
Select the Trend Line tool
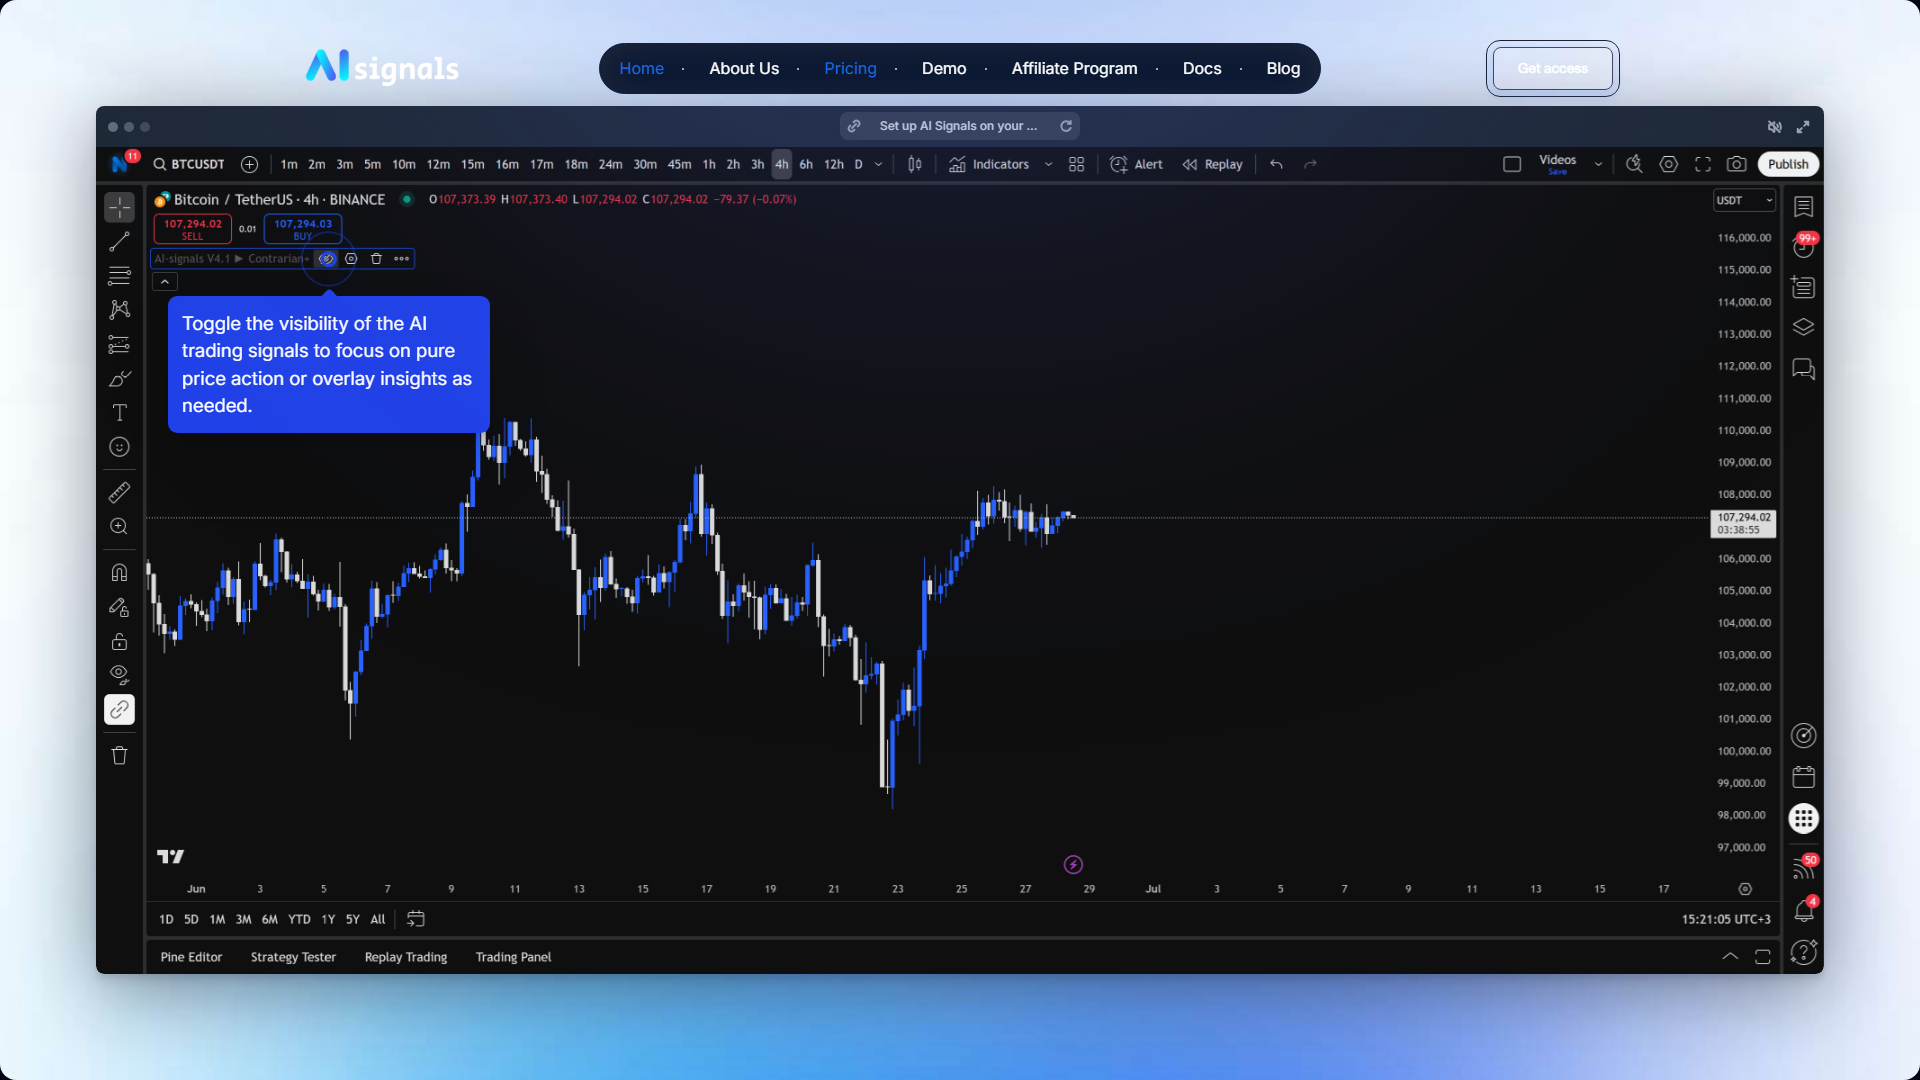119,241
